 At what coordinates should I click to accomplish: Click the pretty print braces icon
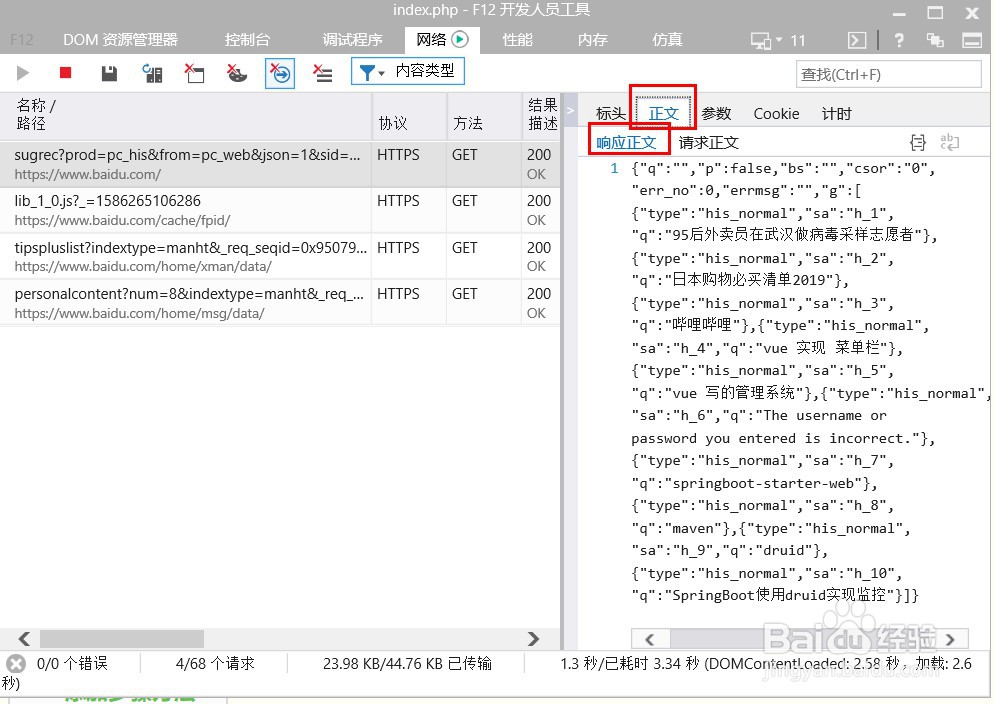click(x=918, y=142)
